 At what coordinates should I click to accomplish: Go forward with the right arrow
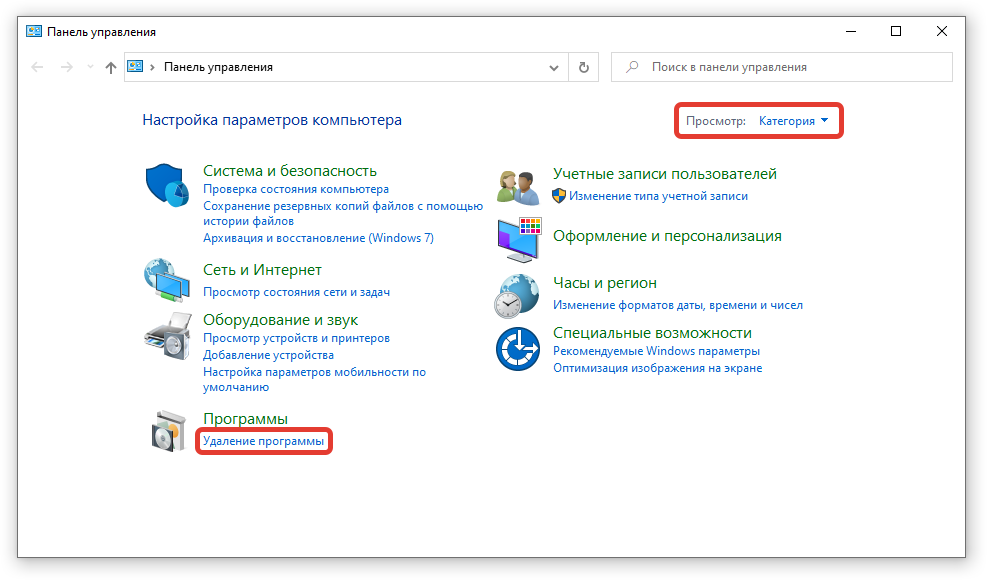pos(66,67)
